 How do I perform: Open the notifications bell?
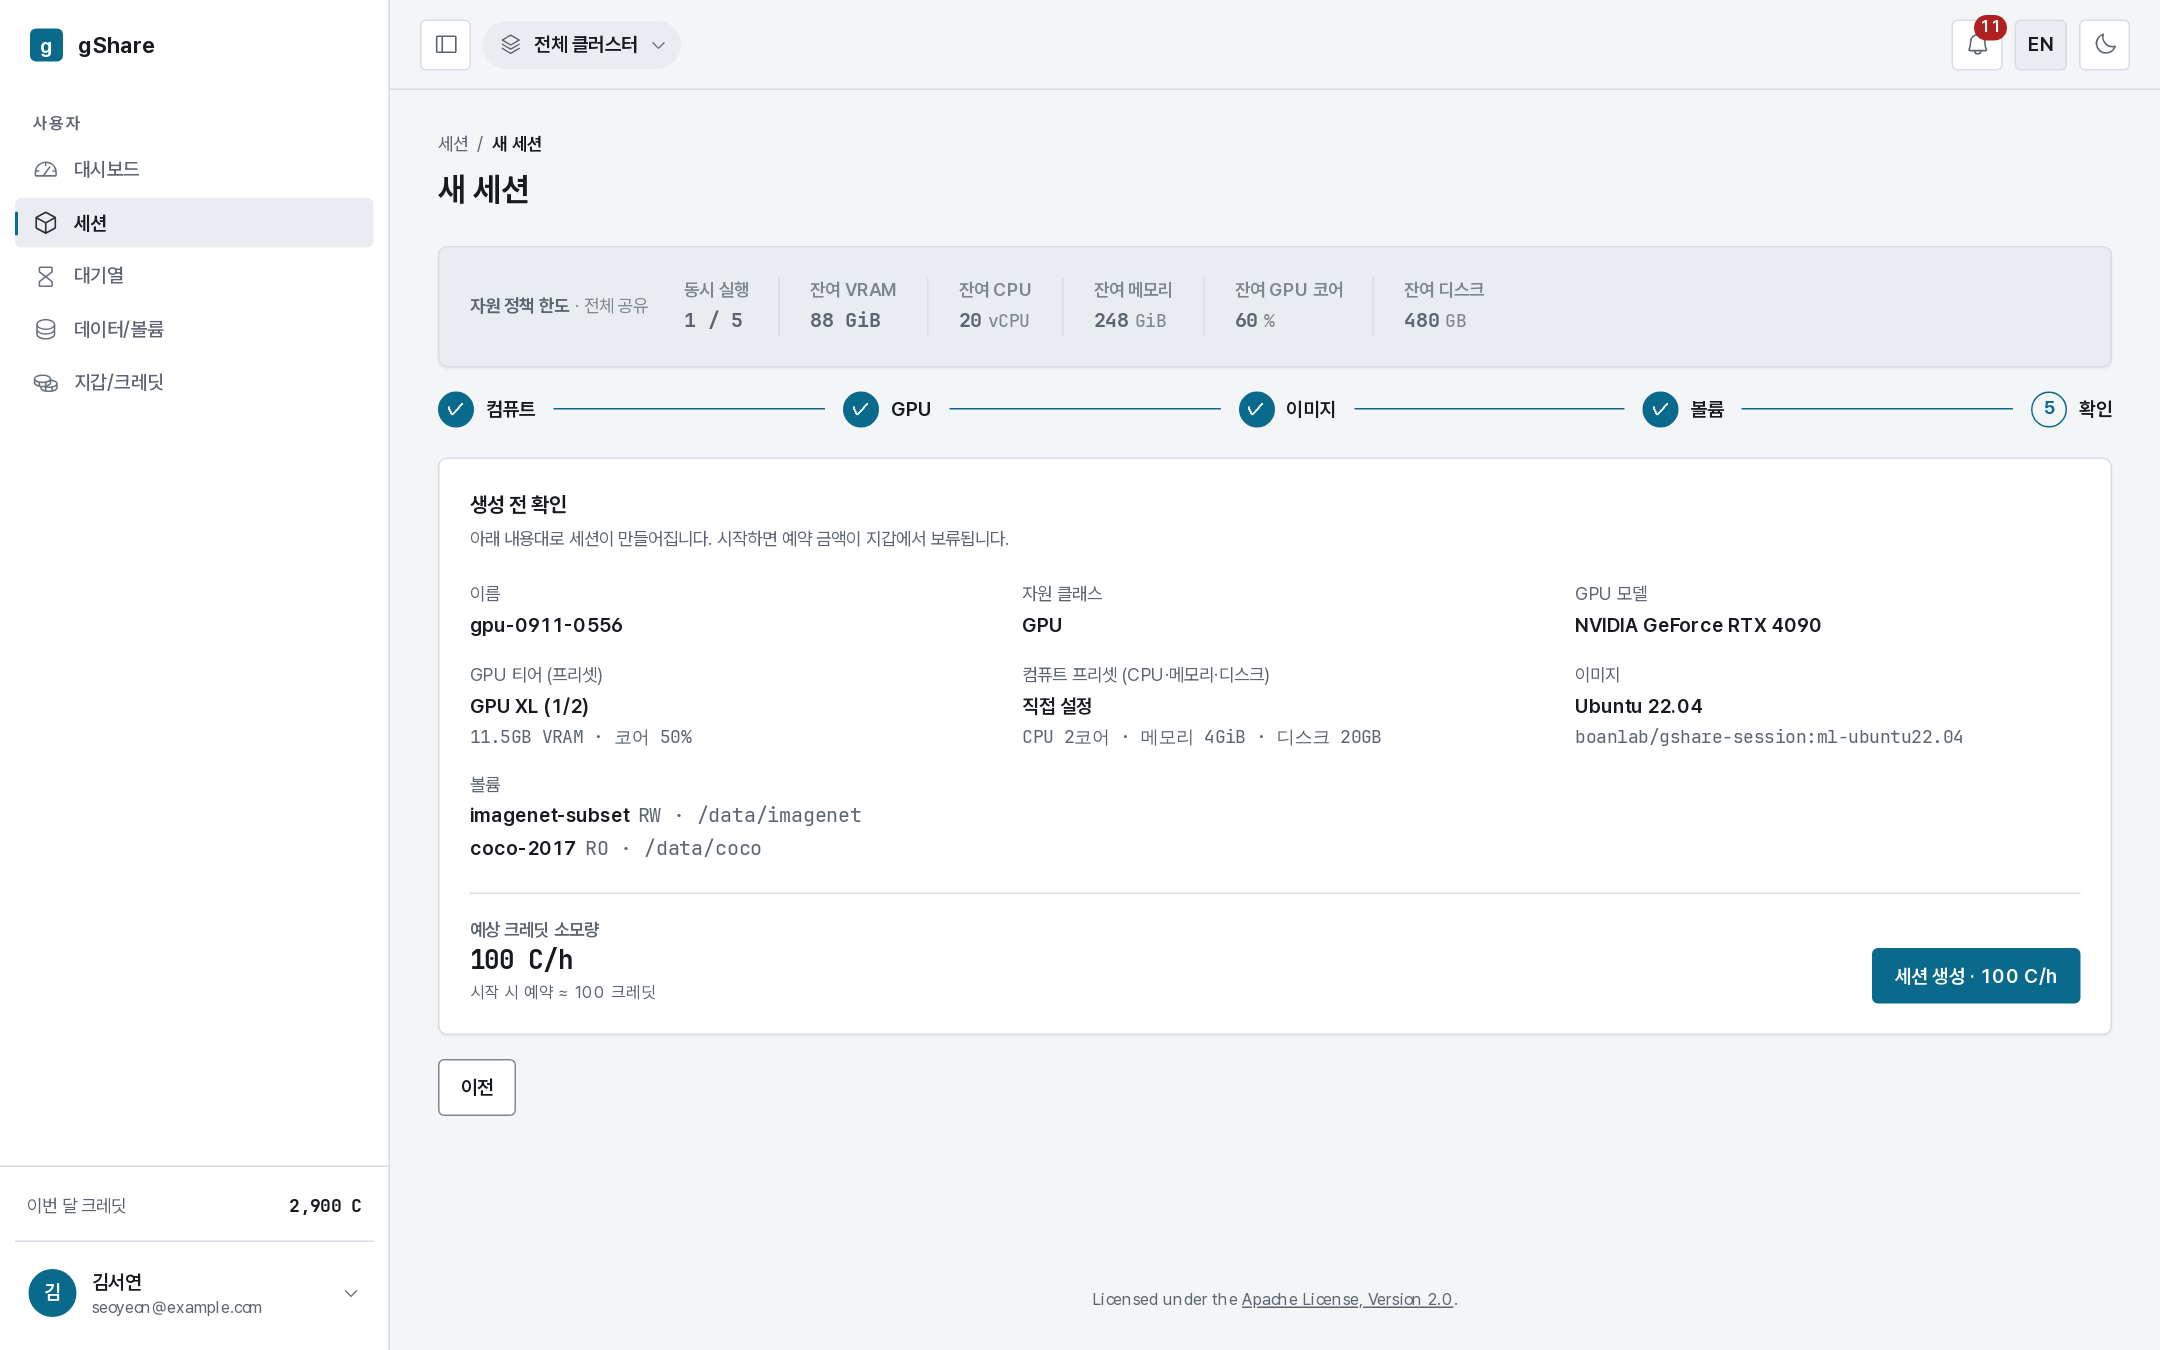1977,45
